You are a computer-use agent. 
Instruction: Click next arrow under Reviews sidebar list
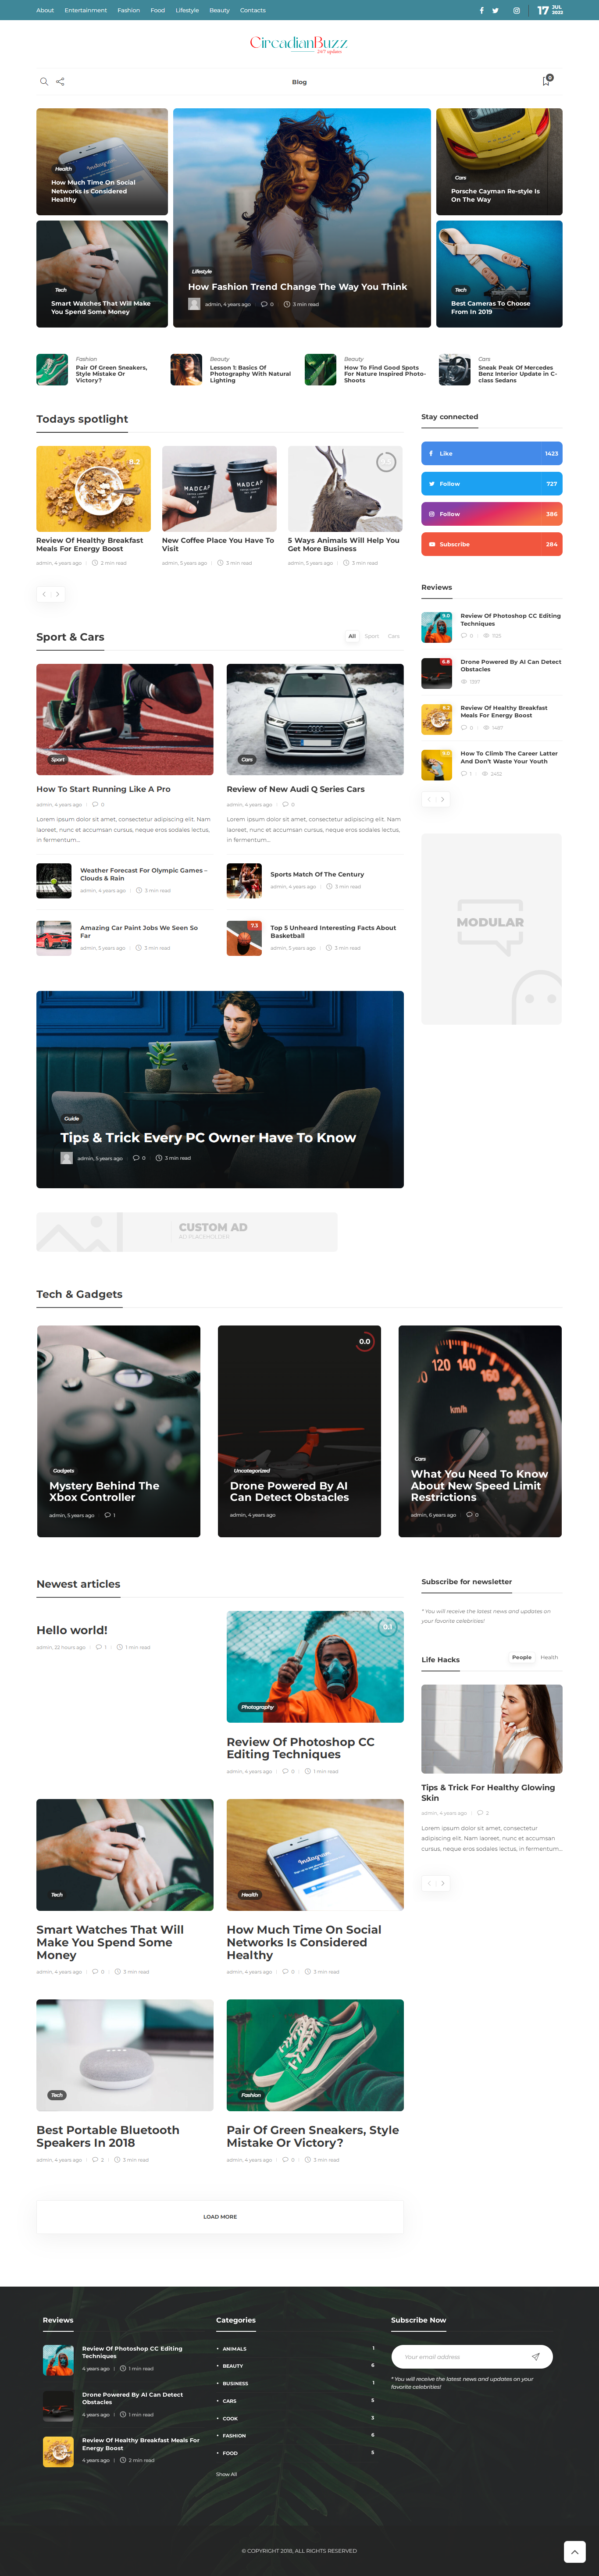(x=443, y=799)
